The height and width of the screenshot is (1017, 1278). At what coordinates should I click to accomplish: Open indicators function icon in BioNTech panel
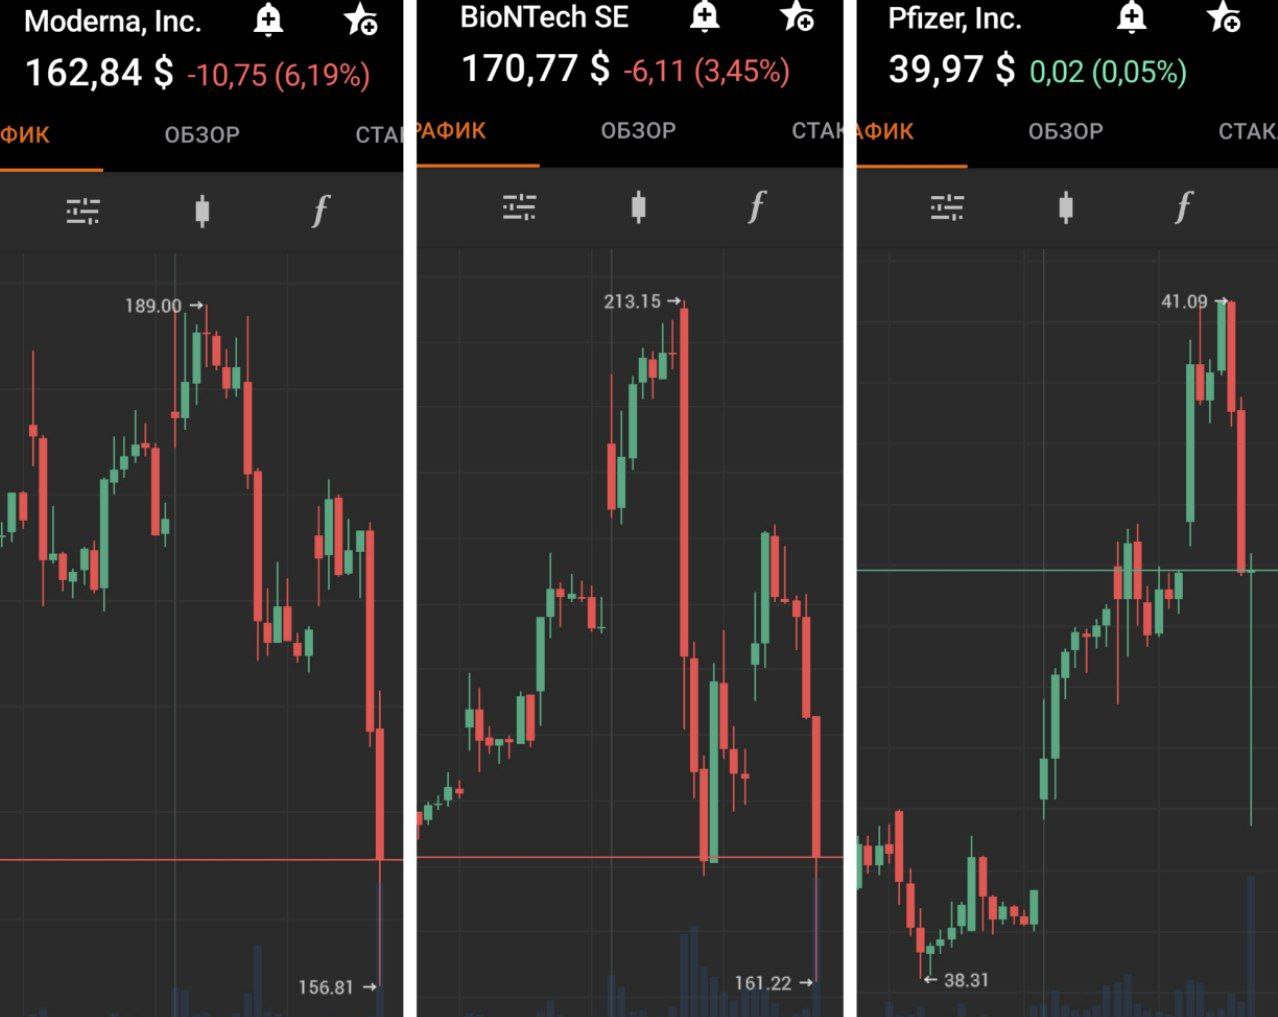[757, 207]
